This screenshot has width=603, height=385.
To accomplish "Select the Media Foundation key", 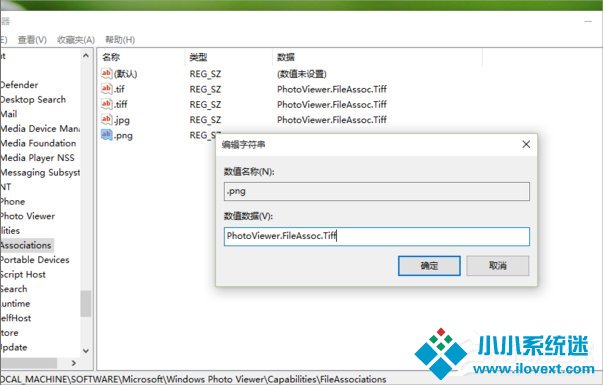I will tap(38, 143).
